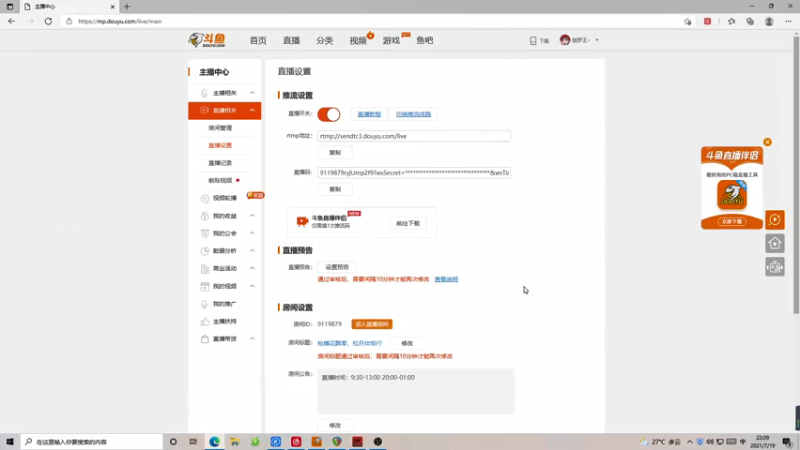The image size is (800, 450).
Task: Click the Douyu logo in header
Action: tap(207, 40)
